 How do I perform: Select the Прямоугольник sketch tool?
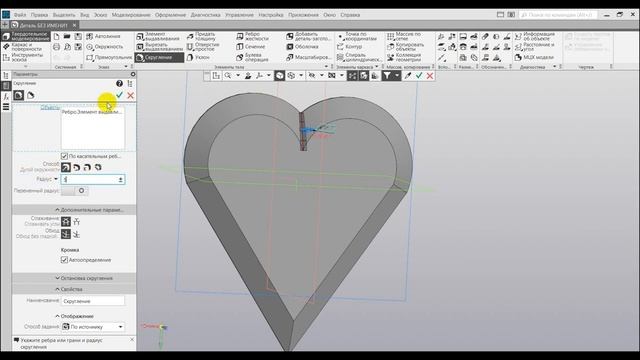[109, 58]
